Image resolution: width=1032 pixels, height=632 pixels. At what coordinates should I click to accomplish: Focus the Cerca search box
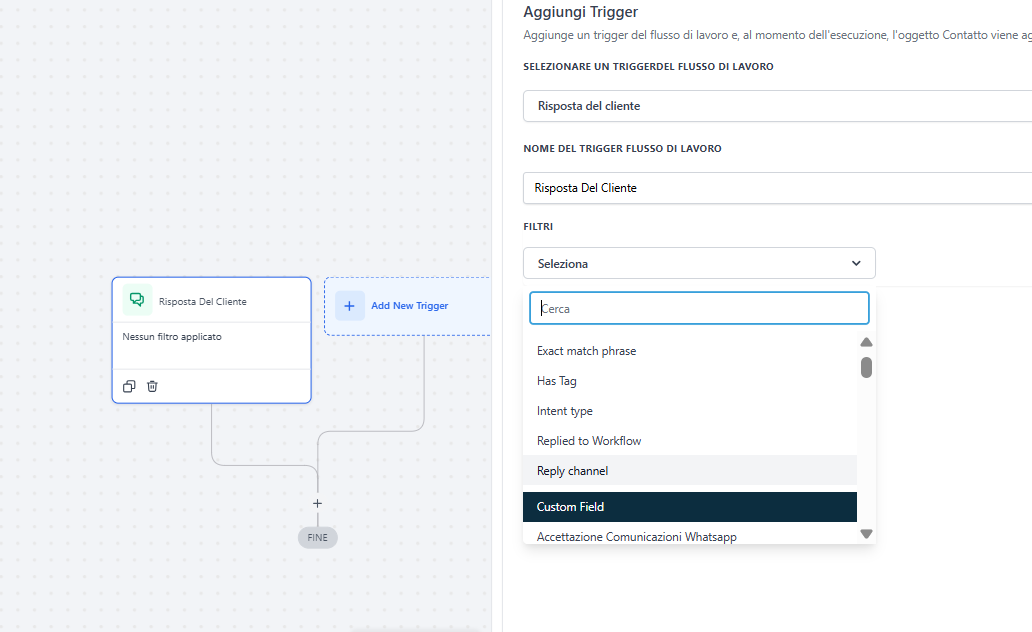tap(698, 309)
